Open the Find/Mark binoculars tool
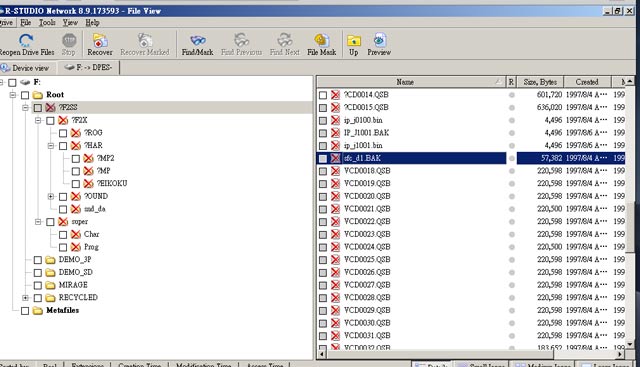 [x=198, y=40]
